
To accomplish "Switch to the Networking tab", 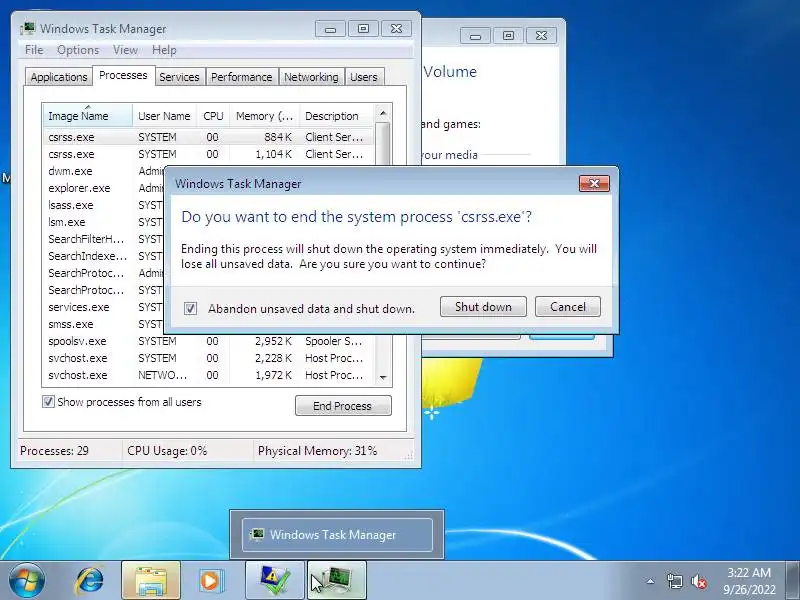I will click(311, 77).
